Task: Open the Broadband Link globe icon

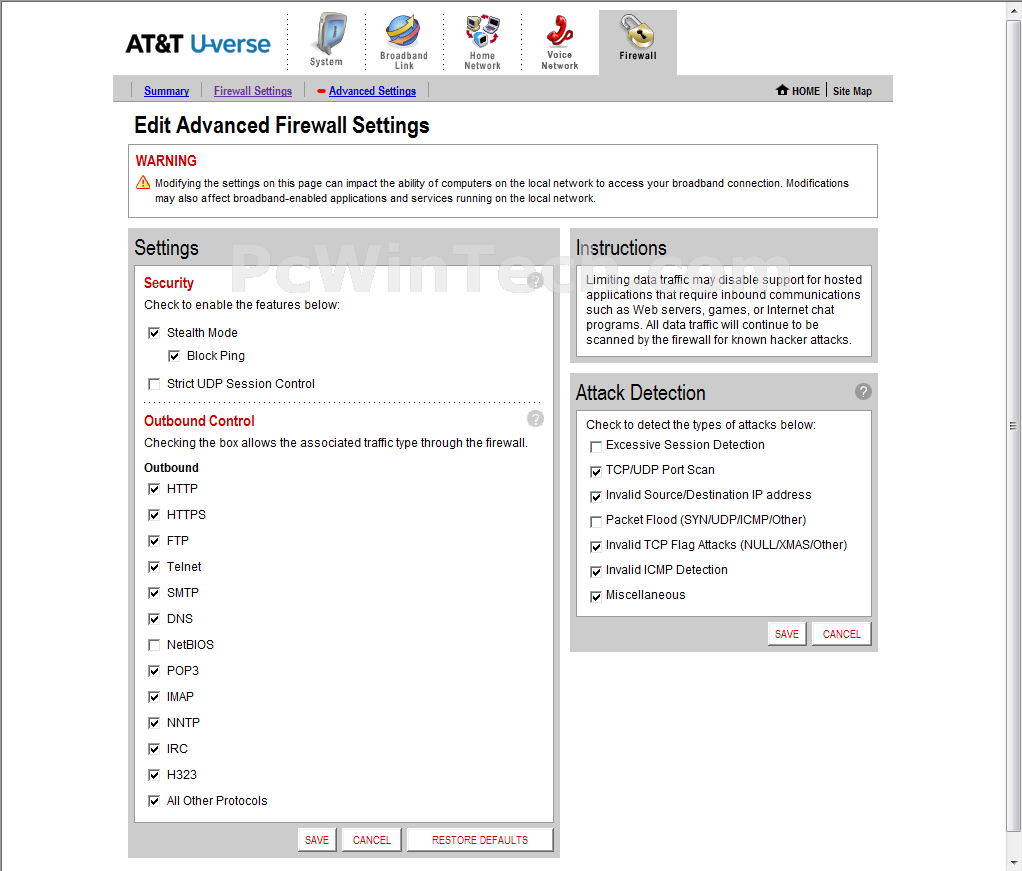Action: 403,33
